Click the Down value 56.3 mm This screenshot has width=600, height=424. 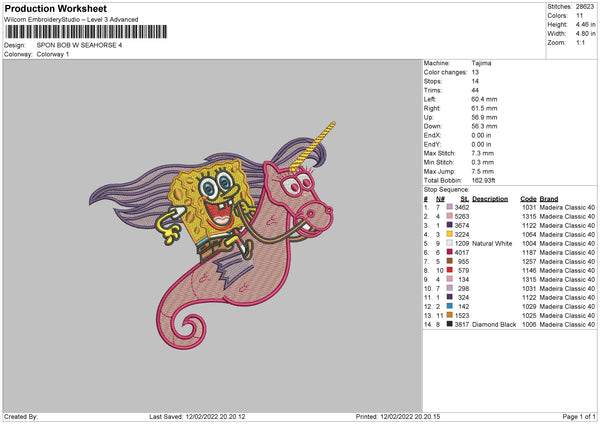[484, 126]
